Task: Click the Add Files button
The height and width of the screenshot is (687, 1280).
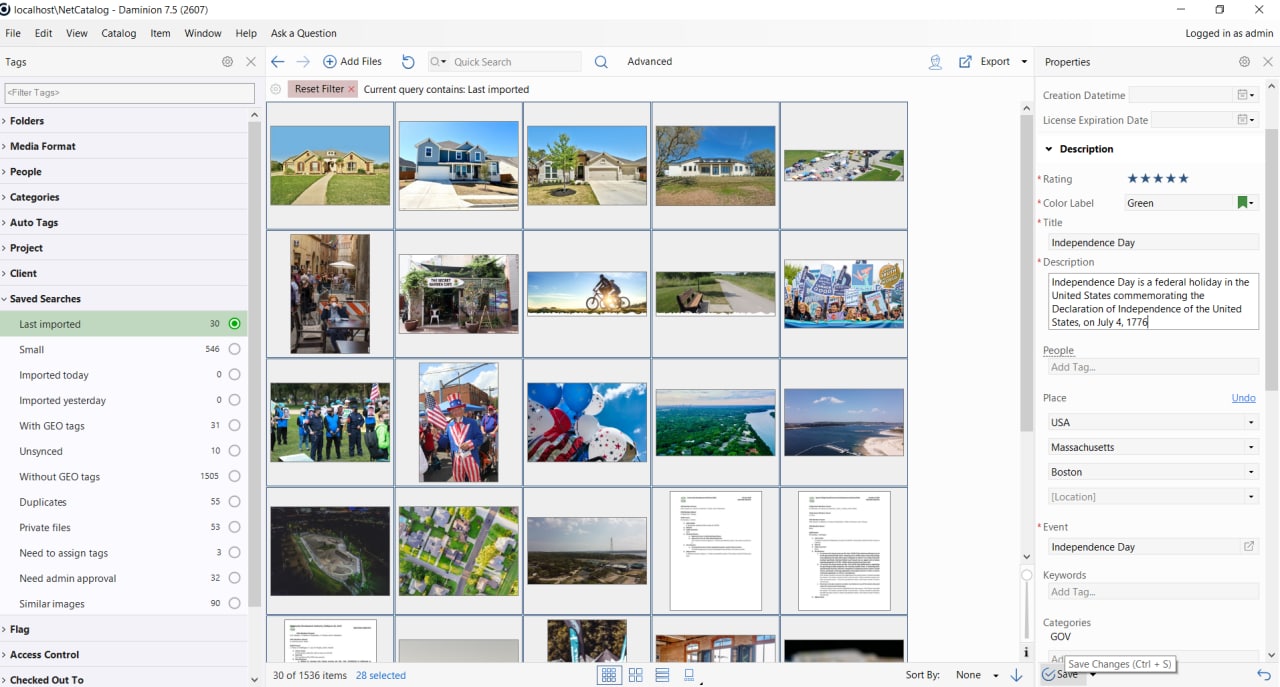Action: point(353,62)
